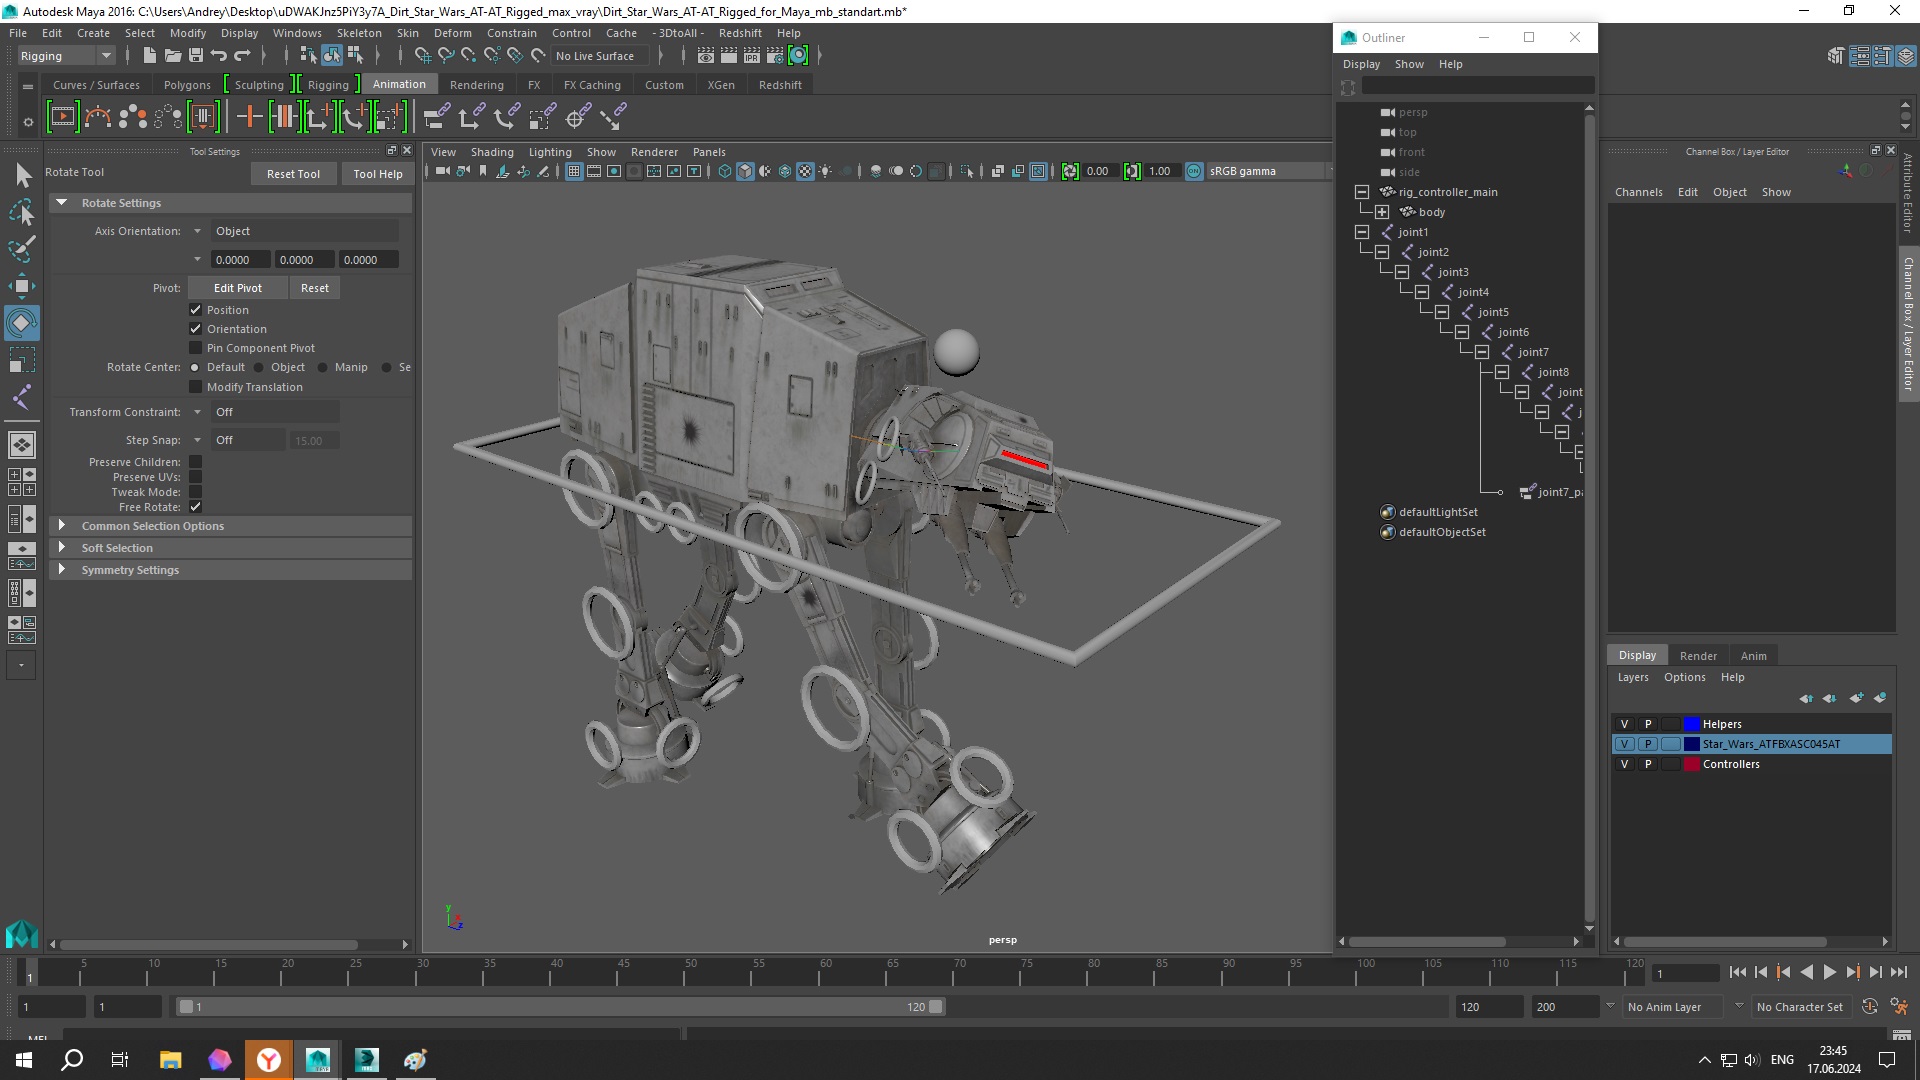Click the sRGB gamma color management icon
Image resolution: width=1920 pixels, height=1080 pixels.
pyautogui.click(x=1194, y=171)
